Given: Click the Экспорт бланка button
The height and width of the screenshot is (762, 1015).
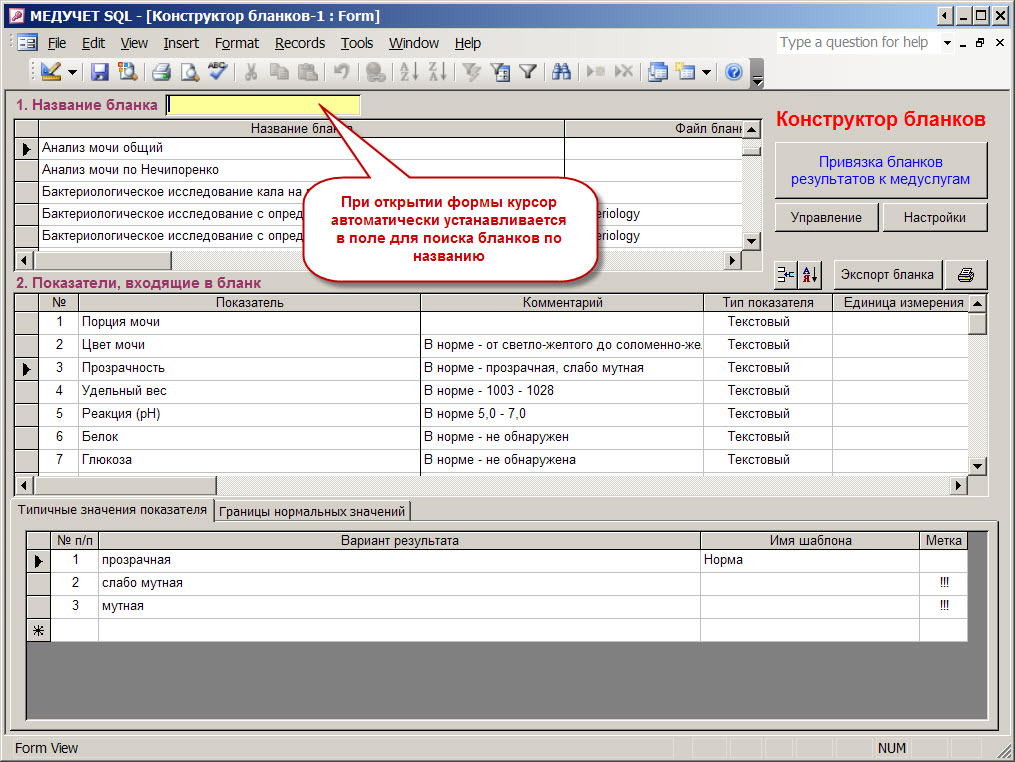Looking at the screenshot, I should 887,275.
